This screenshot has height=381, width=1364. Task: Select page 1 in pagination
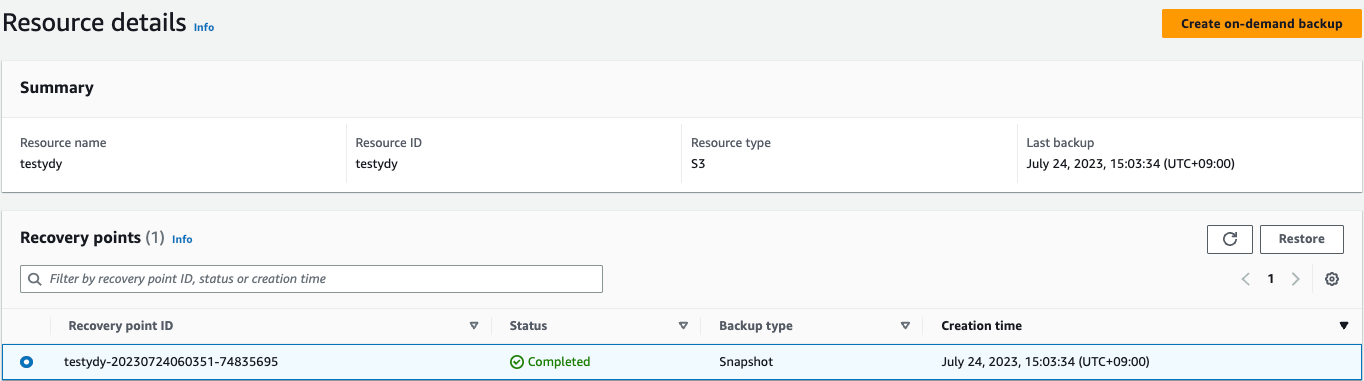click(x=1271, y=279)
